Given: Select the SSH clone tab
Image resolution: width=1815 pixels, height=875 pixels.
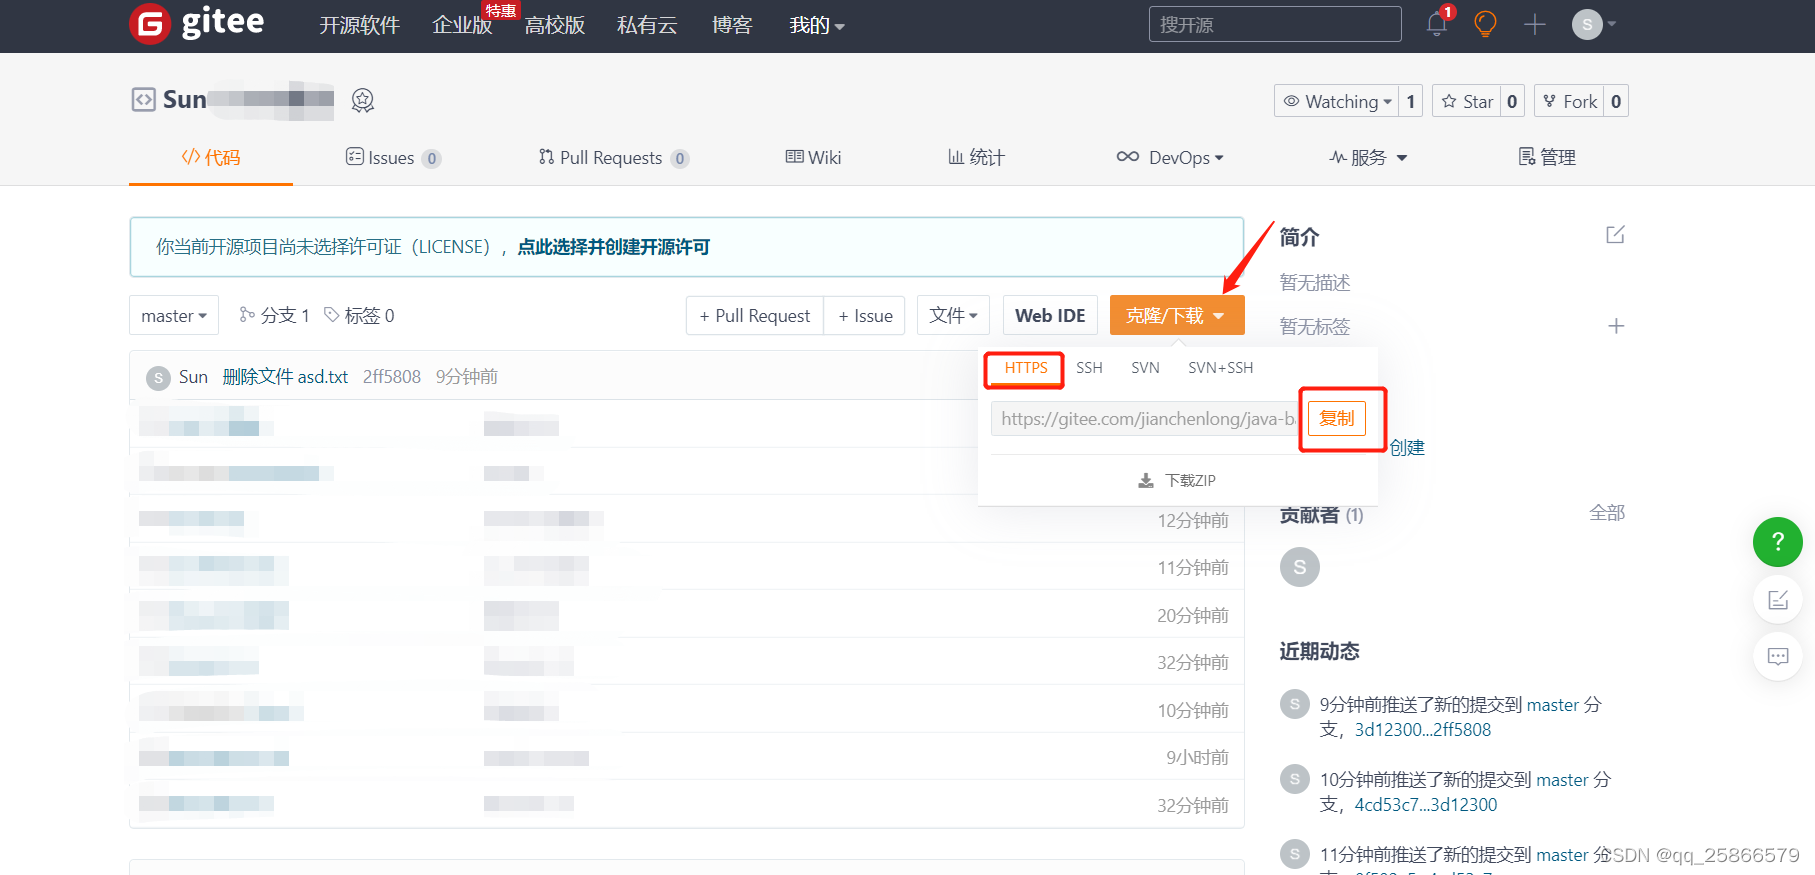Looking at the screenshot, I should (x=1089, y=368).
